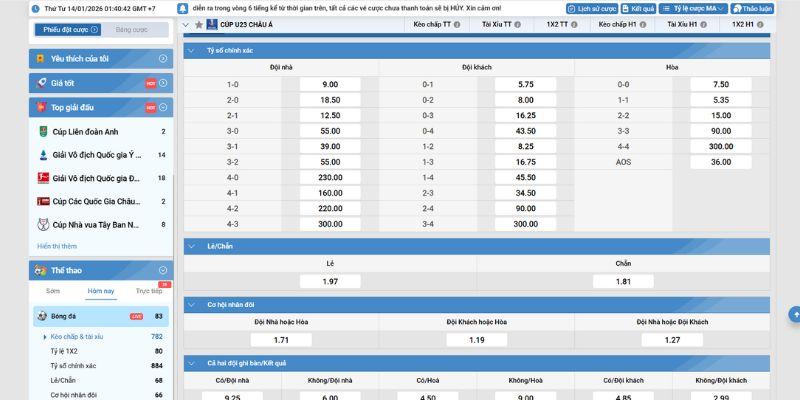Switch to the Phiếu đặt cược tab
Viewport: 800px width, 400px height.
[68, 30]
